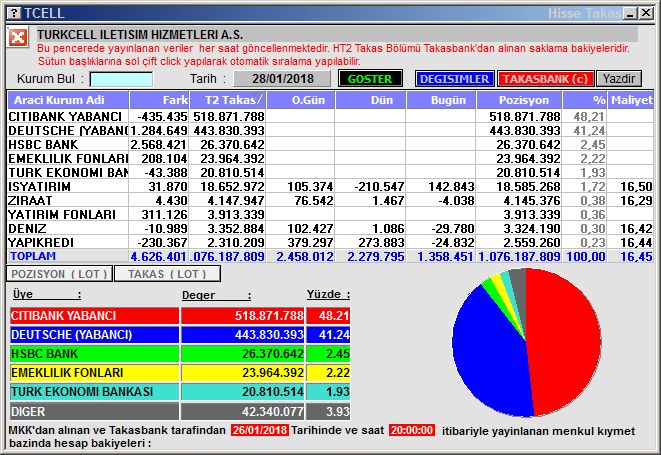Click TOPLAM Maliyet value 16,45
This screenshot has width=661, height=455.
pos(636,256)
